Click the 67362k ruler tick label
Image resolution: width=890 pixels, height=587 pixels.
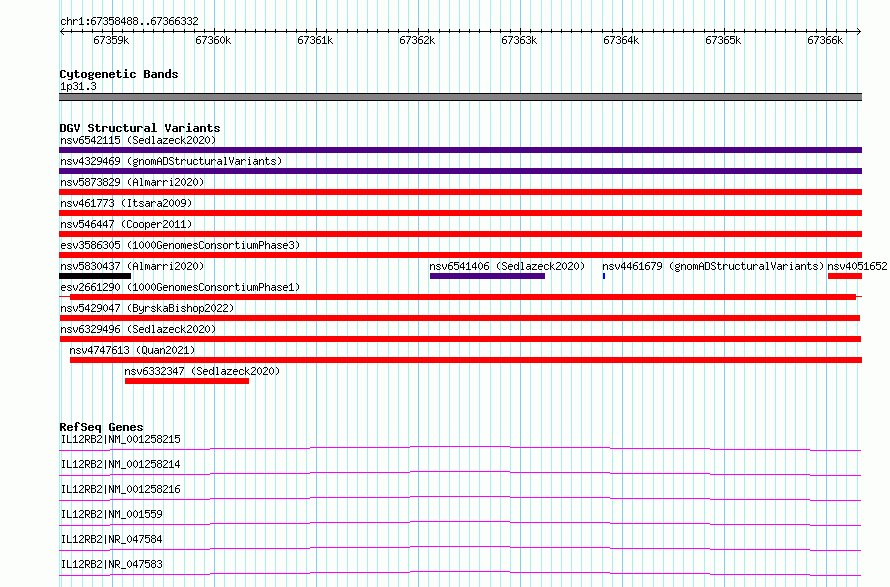point(417,40)
